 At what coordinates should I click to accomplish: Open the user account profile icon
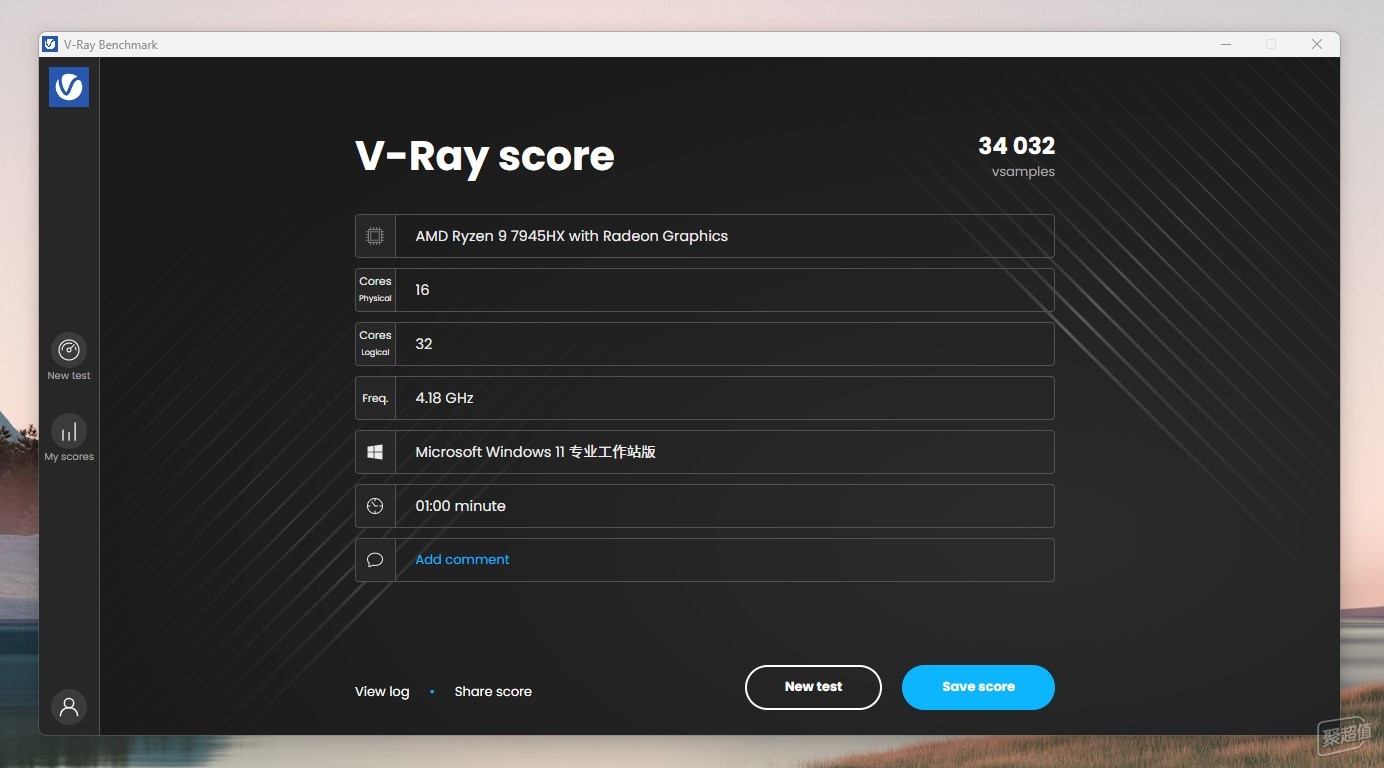tap(69, 707)
